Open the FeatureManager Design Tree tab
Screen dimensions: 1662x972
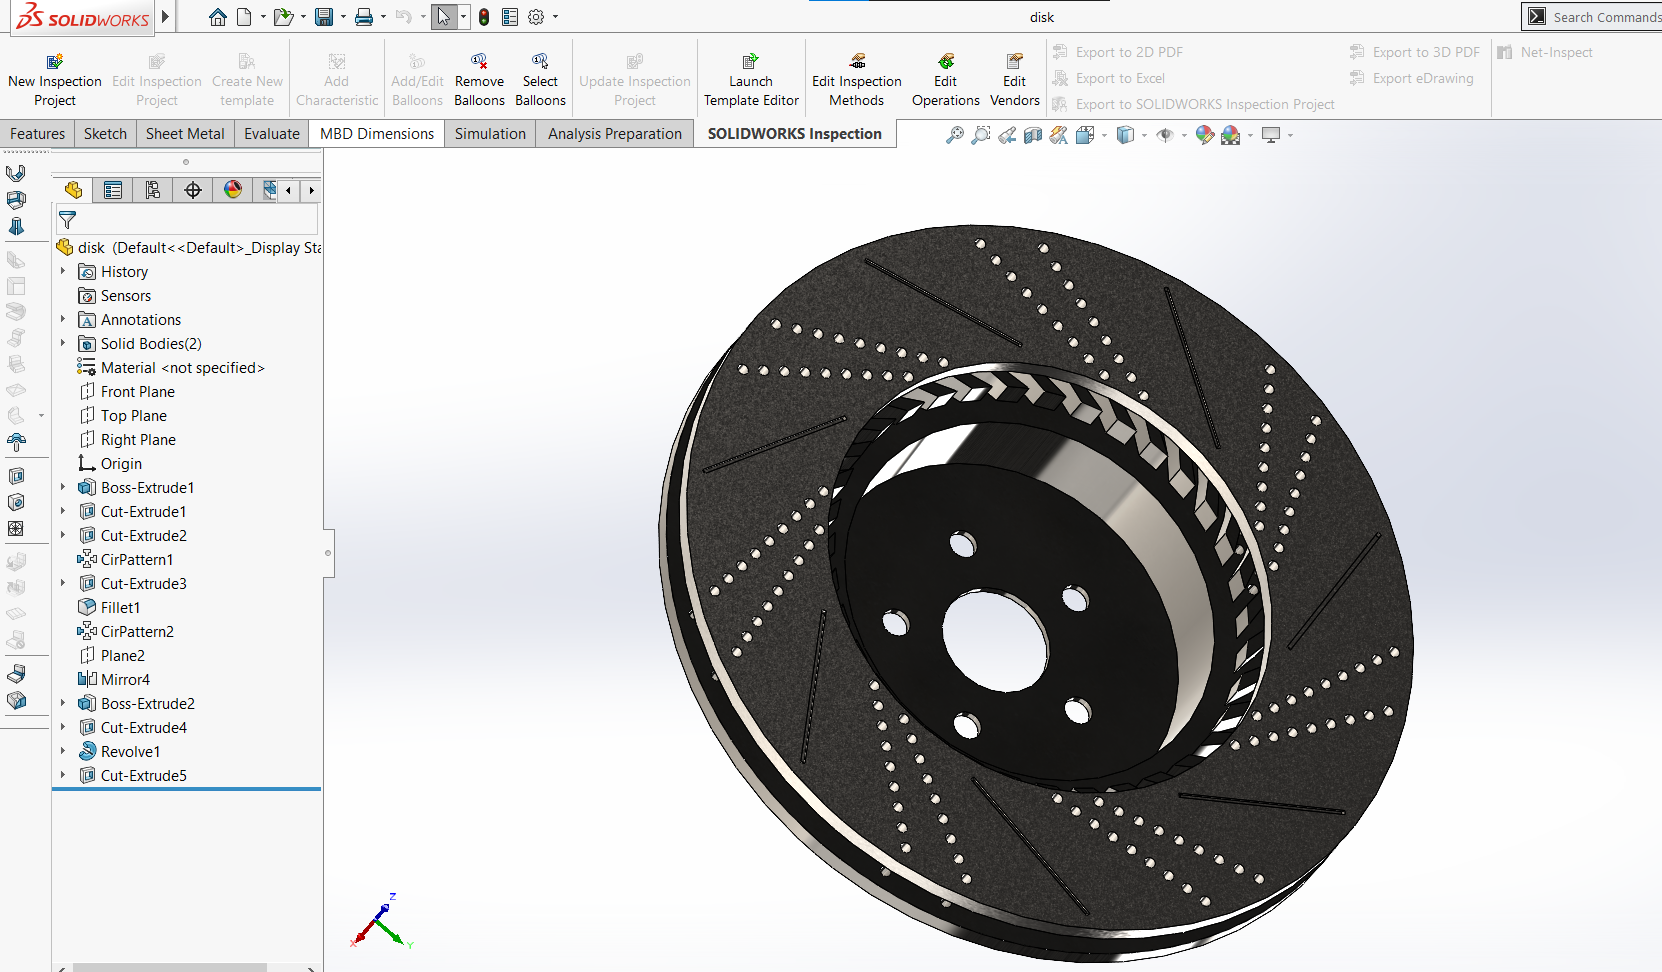73,190
